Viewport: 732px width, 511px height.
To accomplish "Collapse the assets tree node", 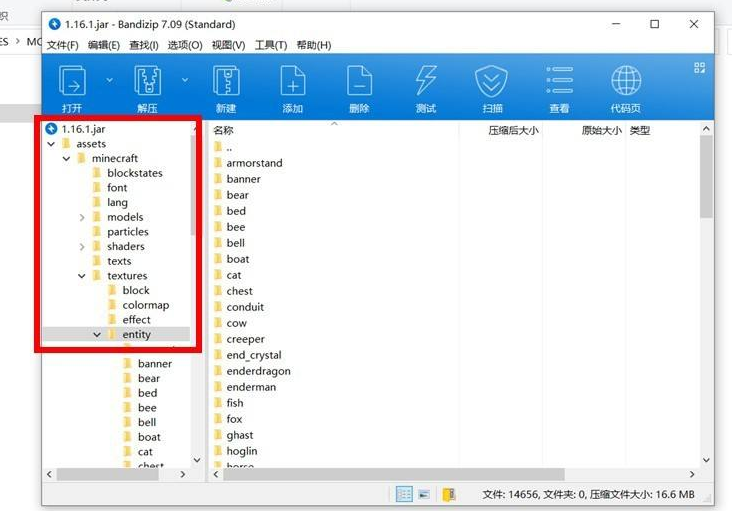I will [x=51, y=144].
